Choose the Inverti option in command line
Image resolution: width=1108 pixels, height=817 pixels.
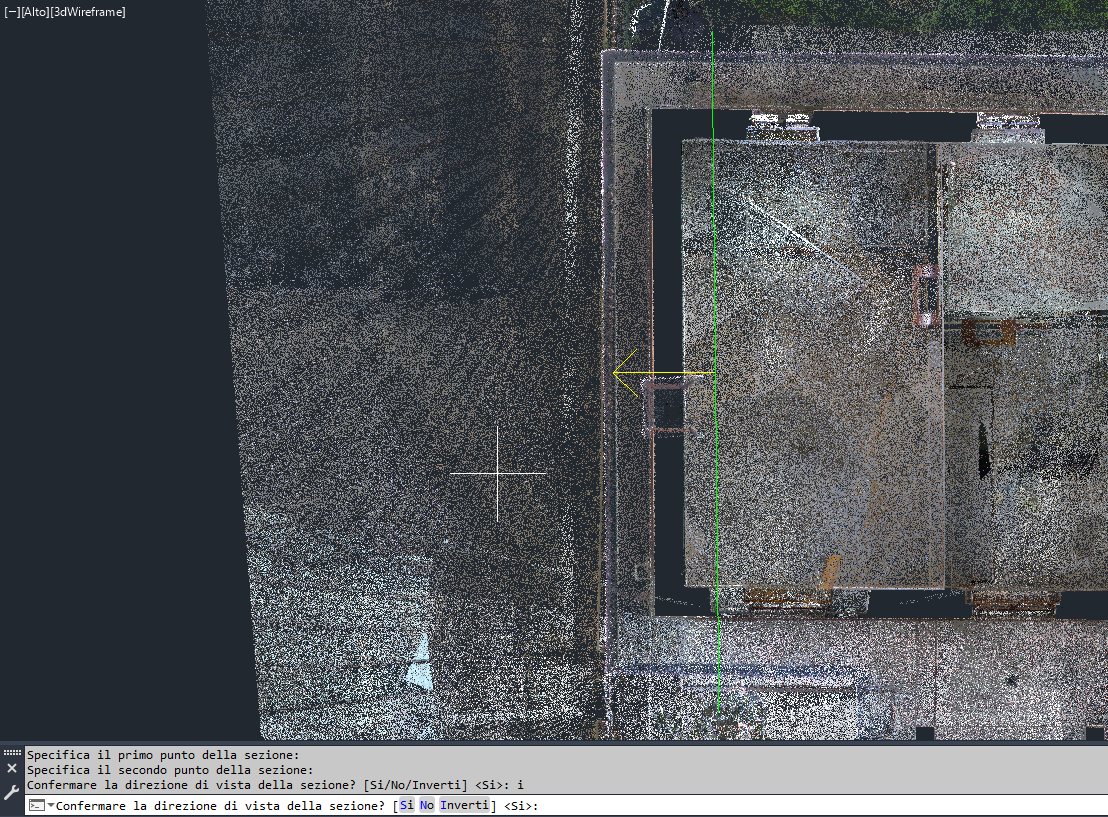[x=464, y=805]
